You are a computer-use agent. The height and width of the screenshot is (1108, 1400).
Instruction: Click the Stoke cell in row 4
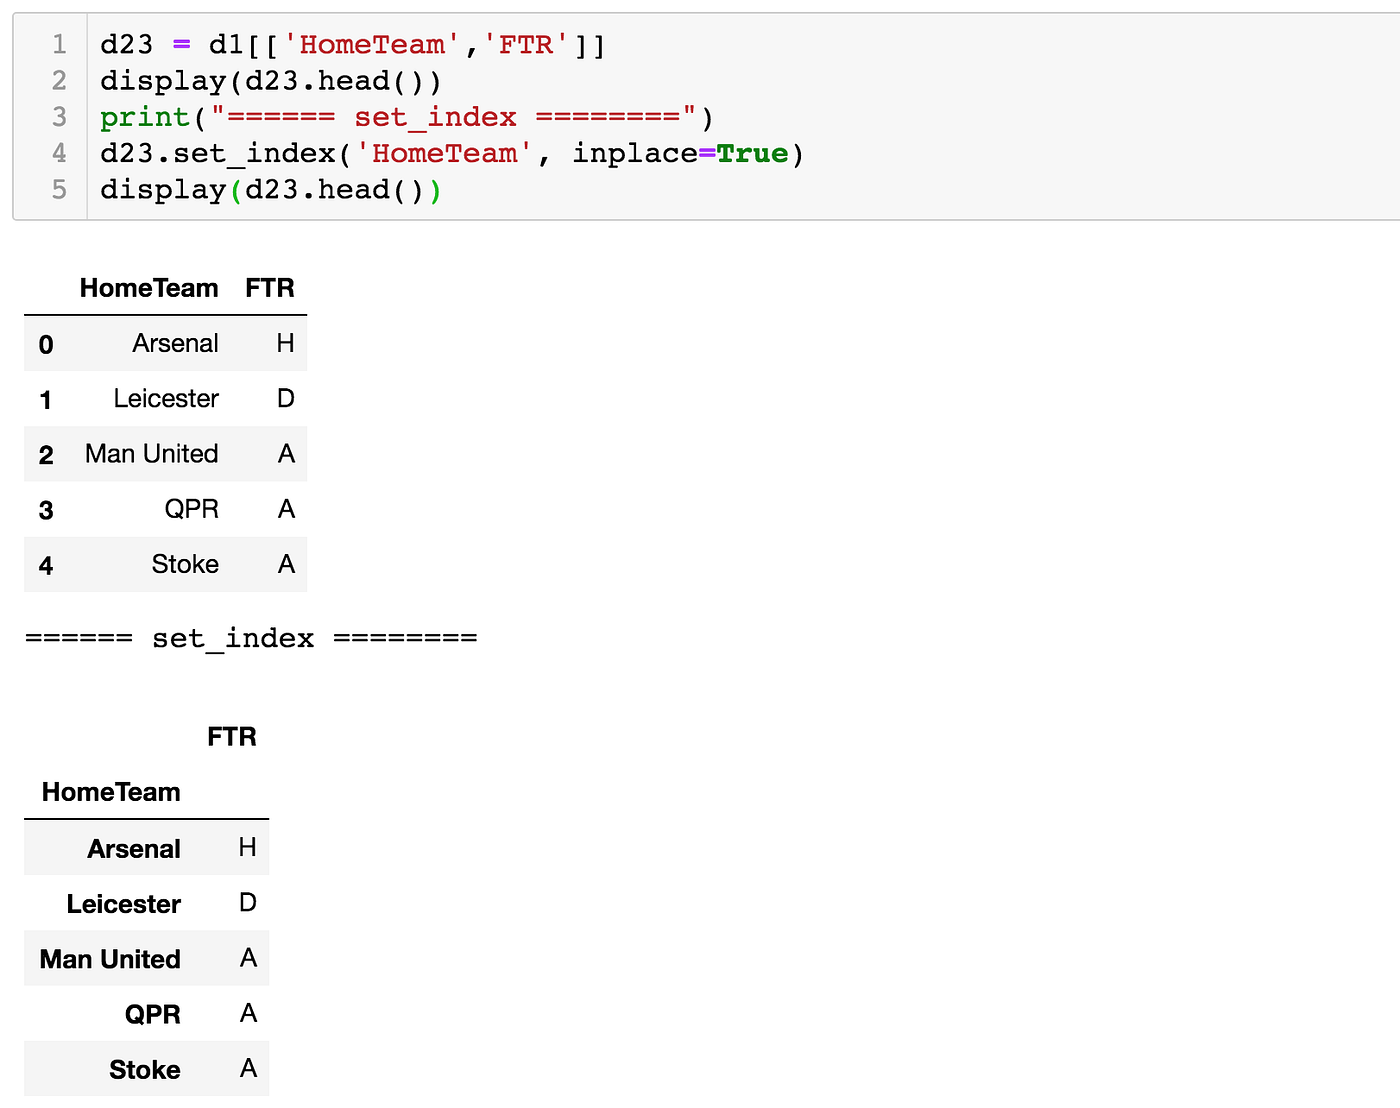click(185, 564)
